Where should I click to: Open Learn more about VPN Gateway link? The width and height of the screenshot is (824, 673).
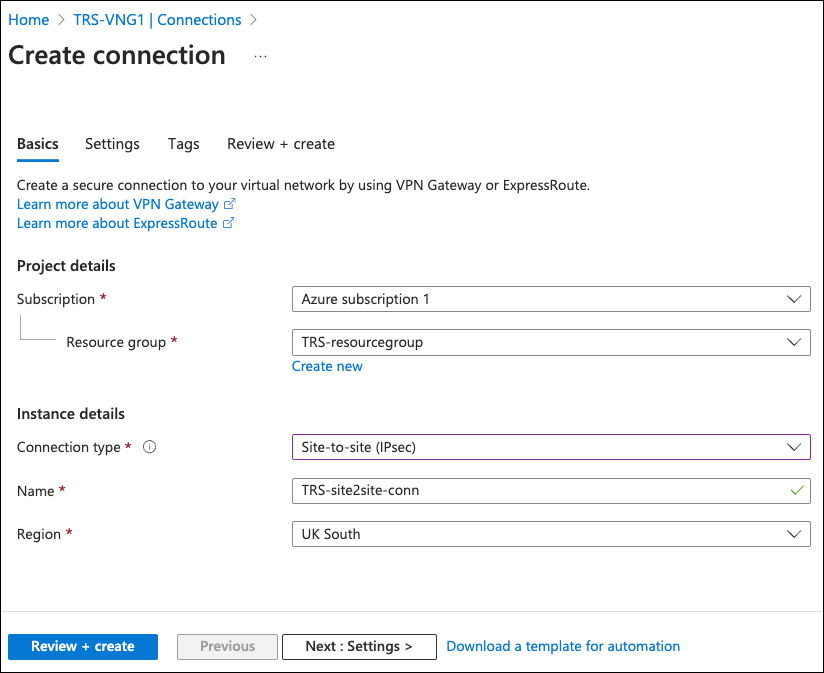pos(118,204)
